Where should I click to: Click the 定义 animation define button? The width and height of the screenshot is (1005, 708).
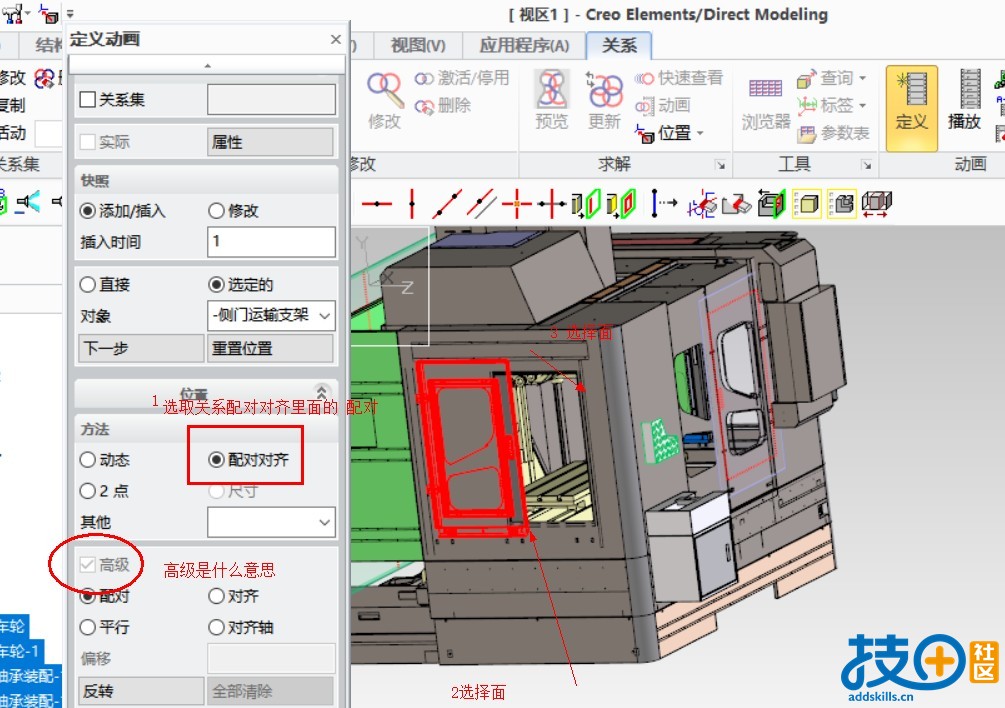911,108
